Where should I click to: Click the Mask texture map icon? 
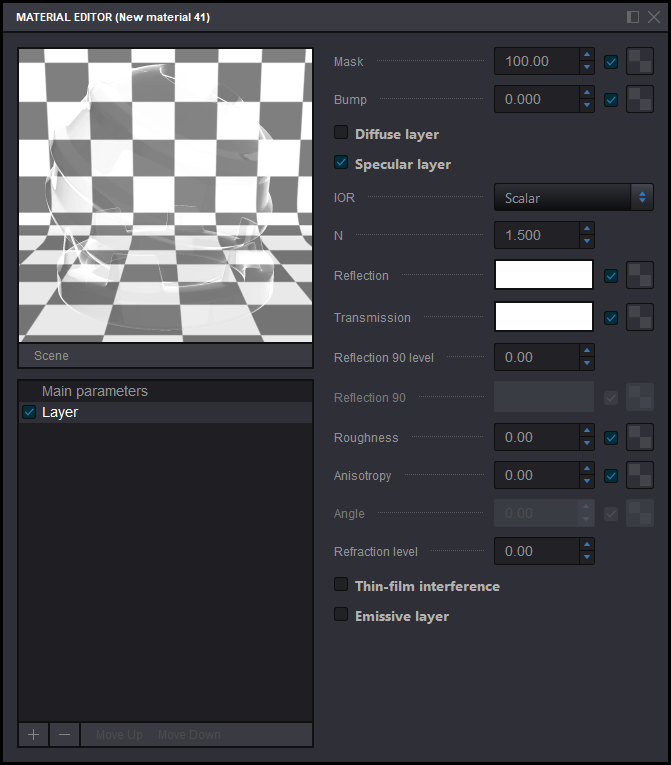(x=639, y=62)
